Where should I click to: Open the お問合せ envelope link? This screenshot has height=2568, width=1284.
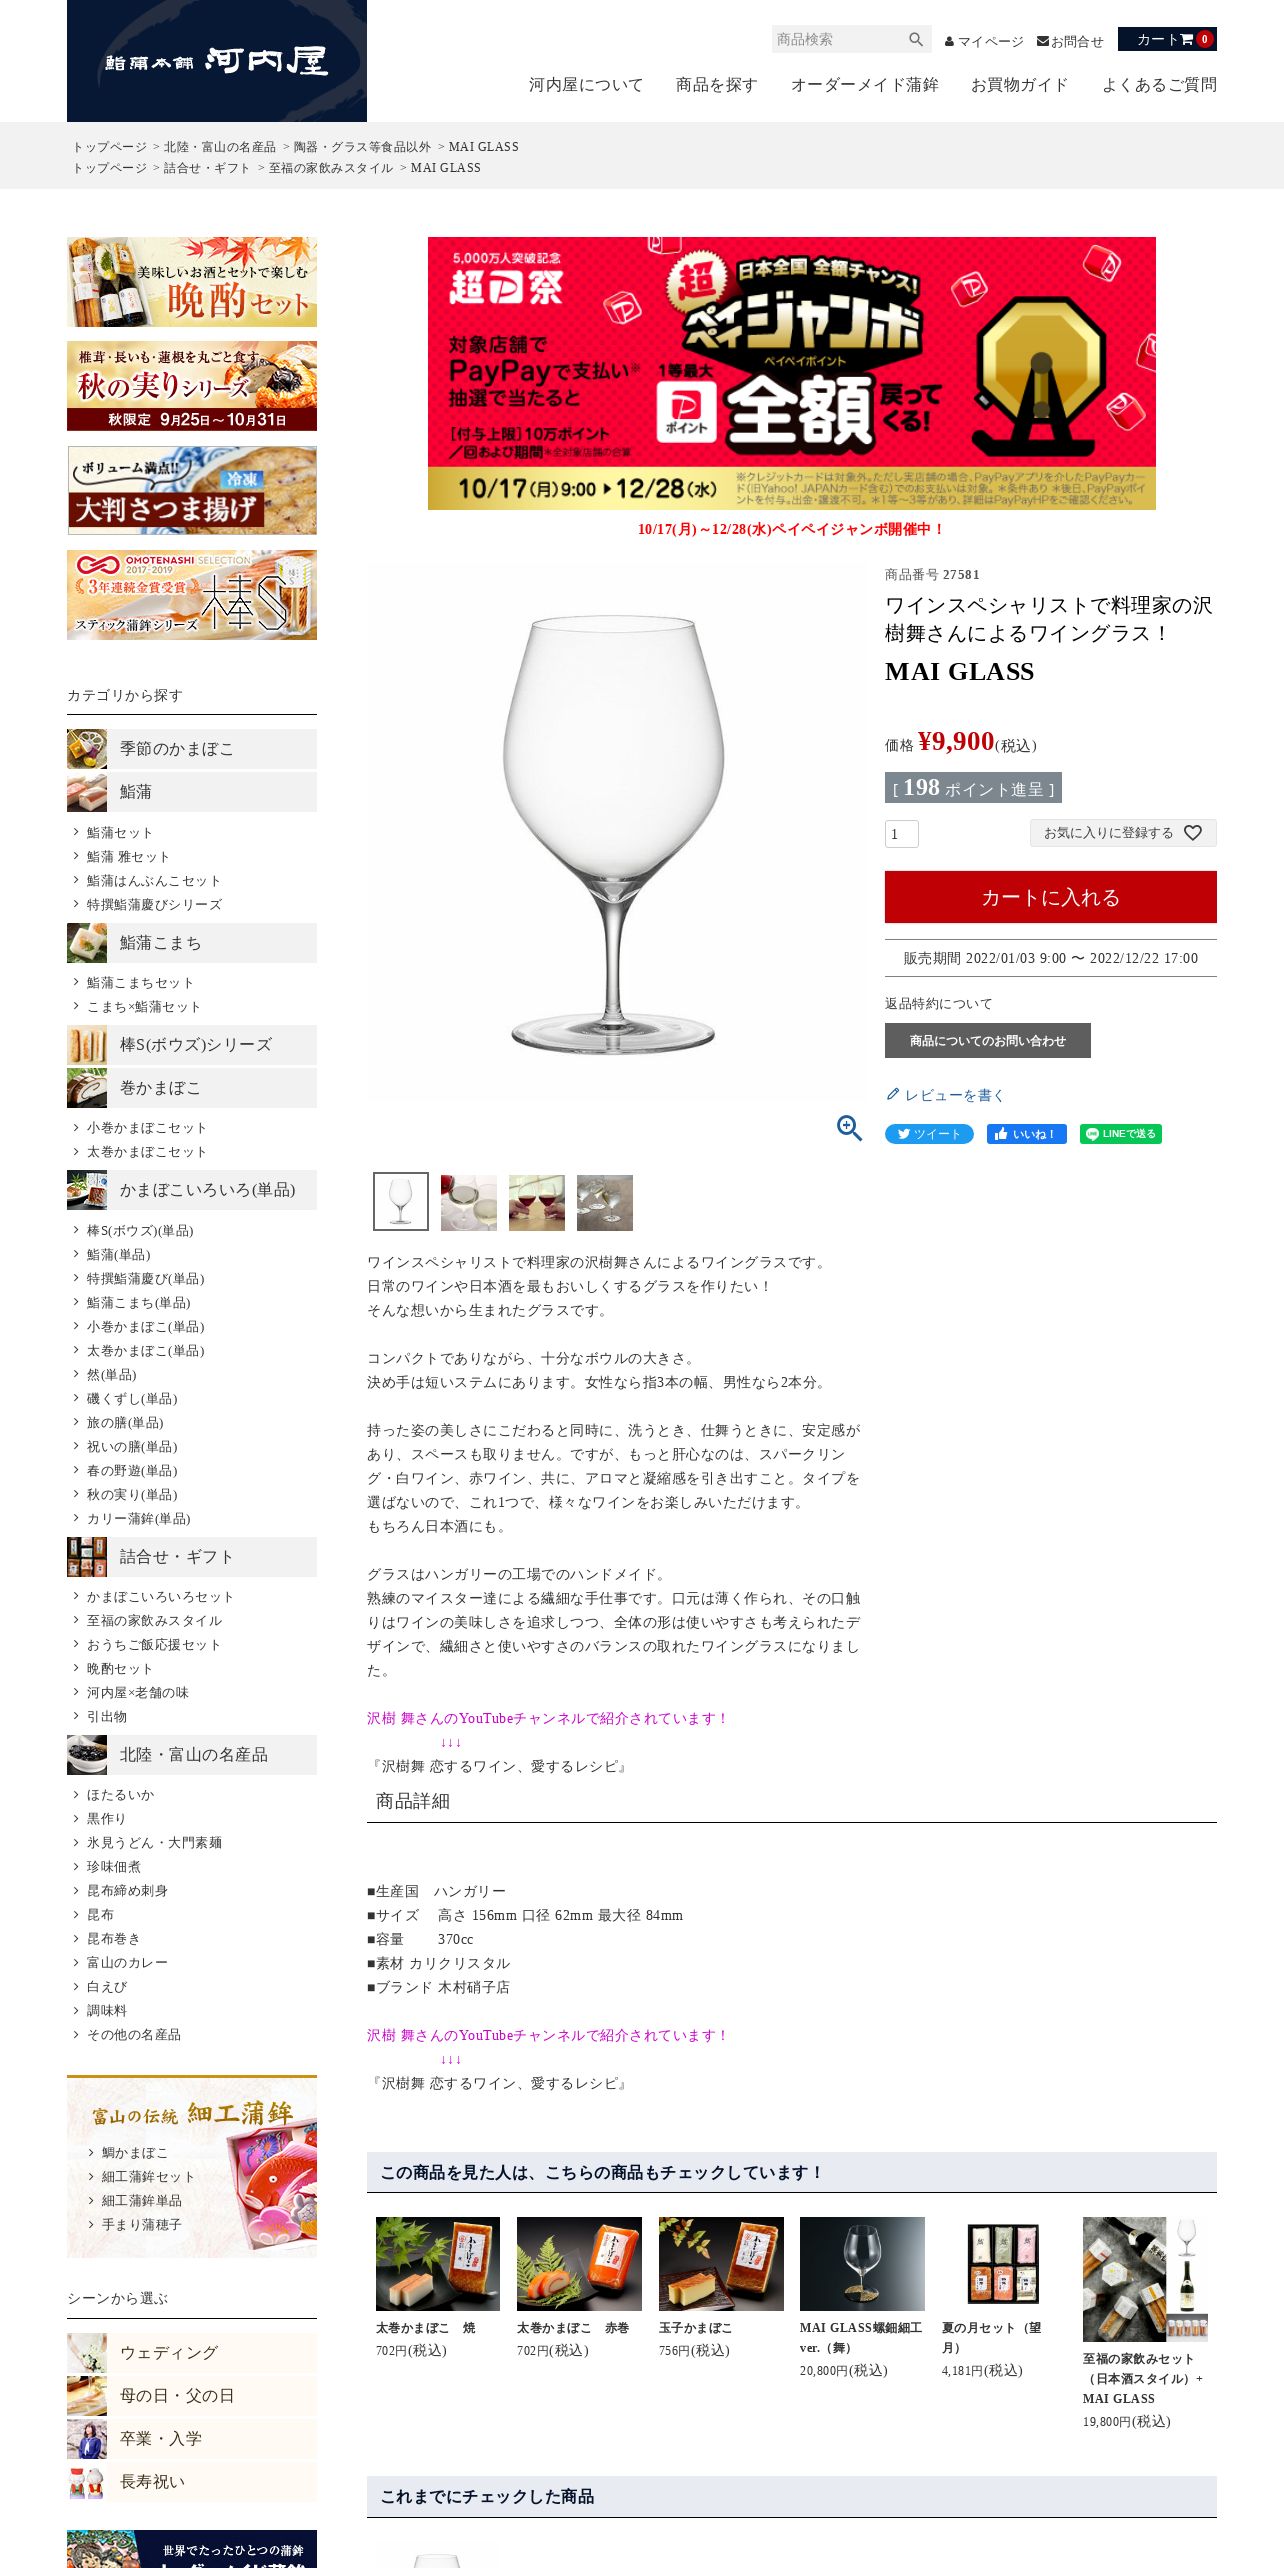tap(1070, 41)
